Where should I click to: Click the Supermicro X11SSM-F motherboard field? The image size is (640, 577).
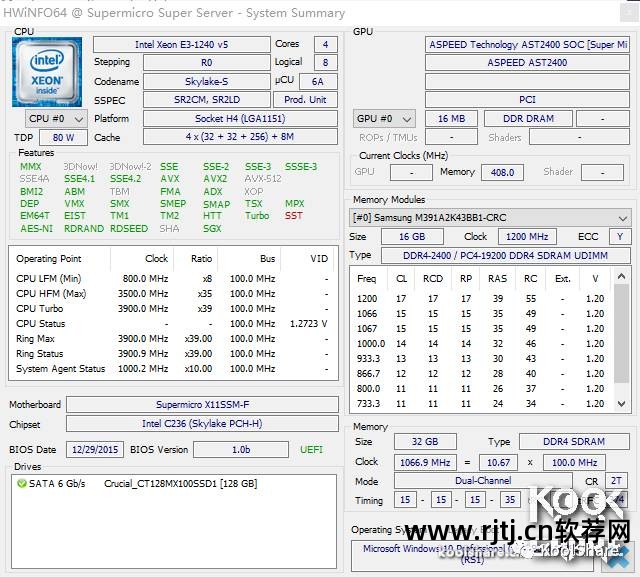coord(202,405)
